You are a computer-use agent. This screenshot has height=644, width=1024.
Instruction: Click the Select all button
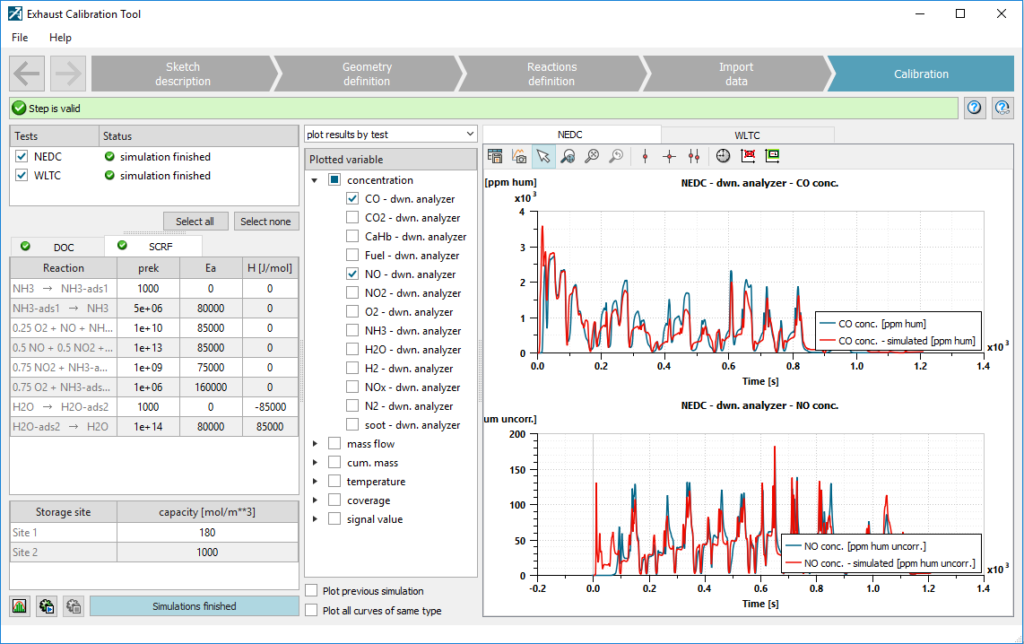pos(195,221)
